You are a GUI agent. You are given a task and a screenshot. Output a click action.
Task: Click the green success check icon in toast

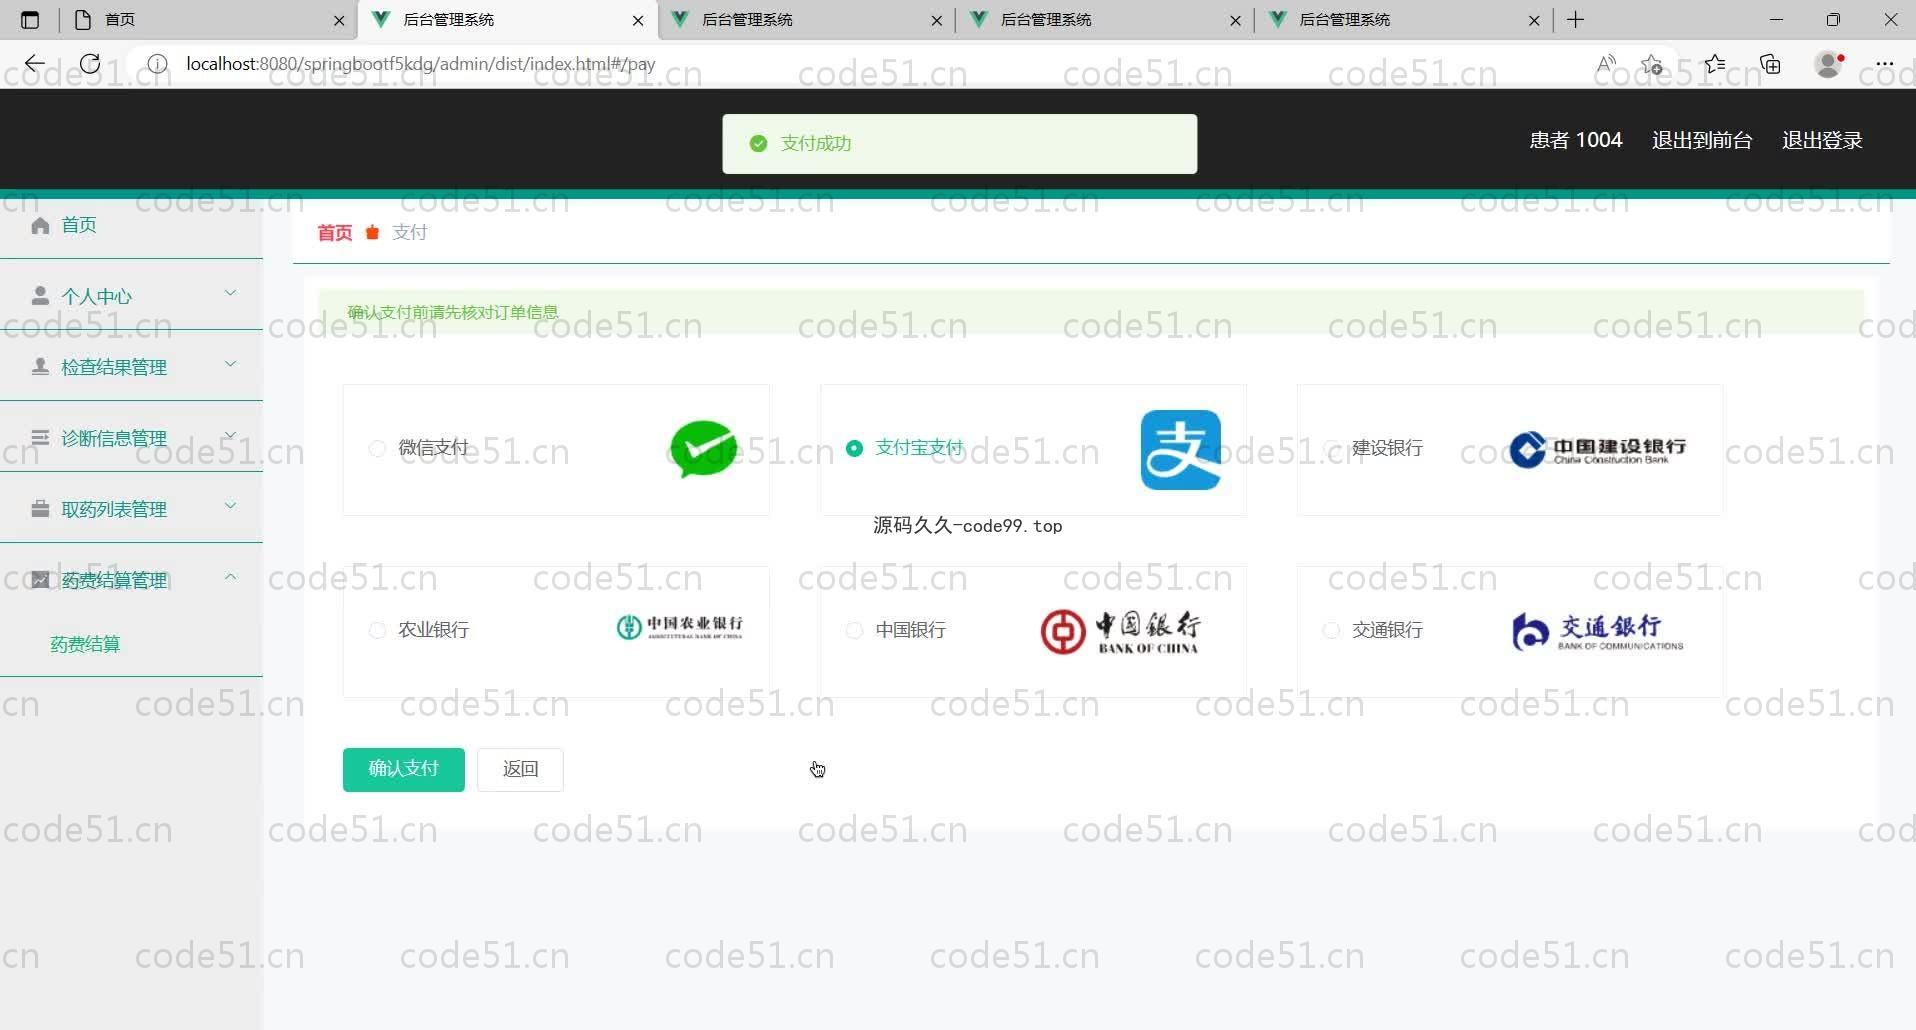758,144
